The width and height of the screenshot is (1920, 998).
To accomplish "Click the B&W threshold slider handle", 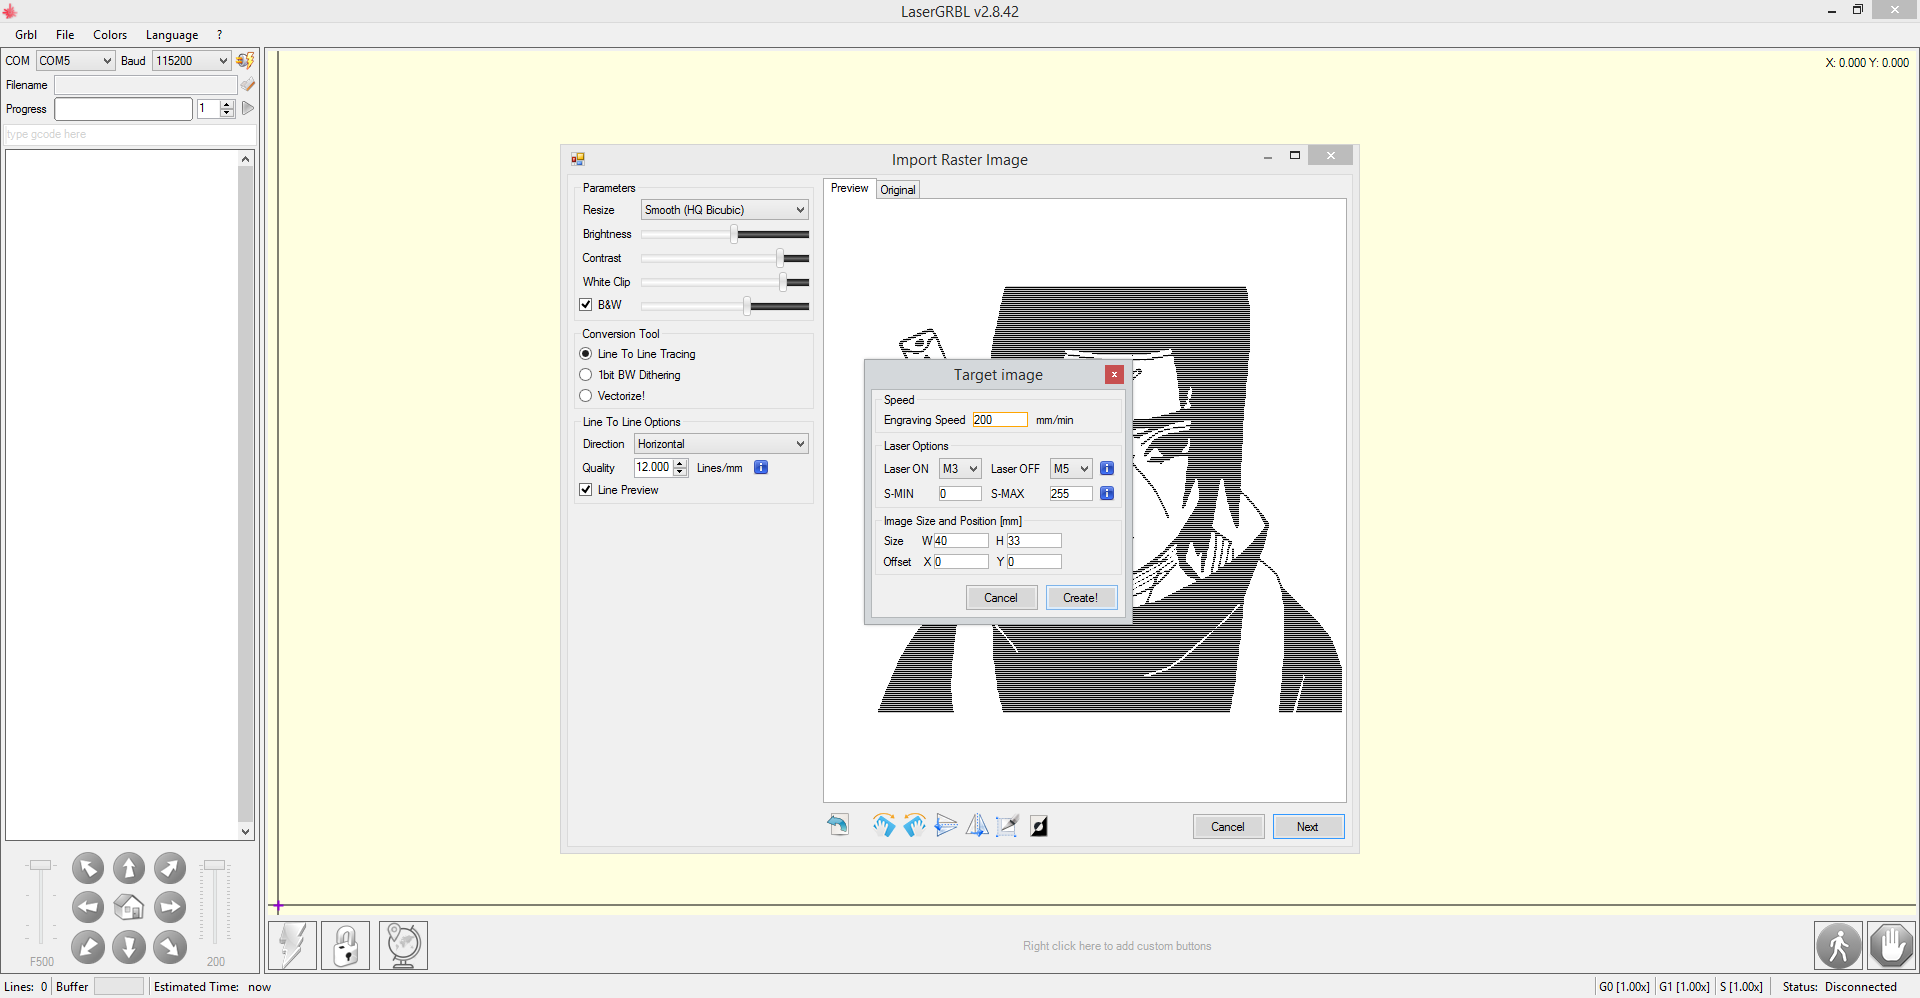I will (747, 306).
